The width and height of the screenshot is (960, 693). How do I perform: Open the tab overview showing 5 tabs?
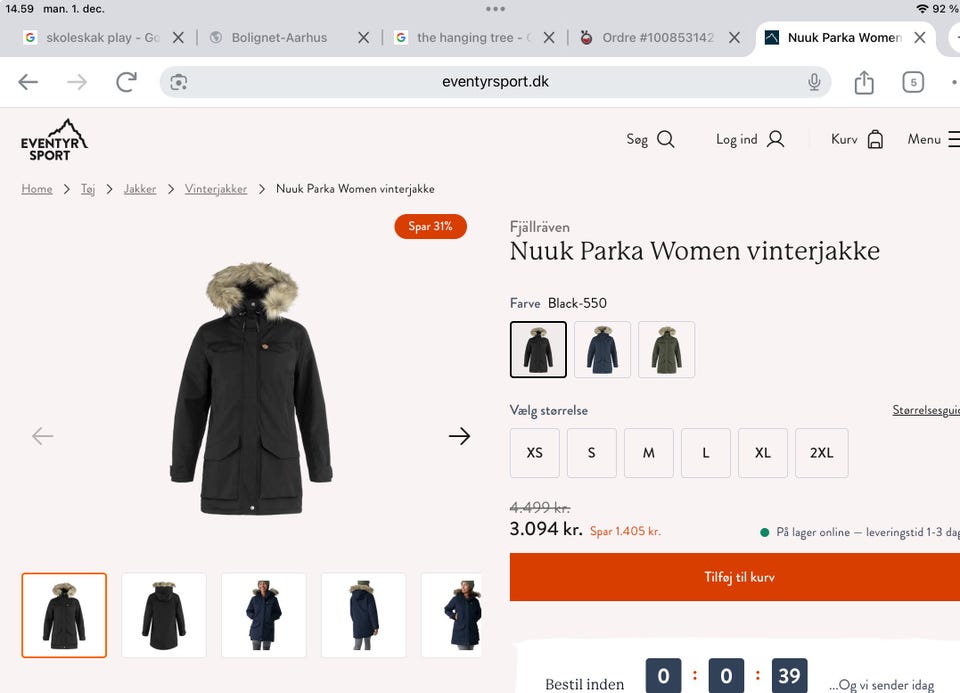pyautogui.click(x=913, y=82)
